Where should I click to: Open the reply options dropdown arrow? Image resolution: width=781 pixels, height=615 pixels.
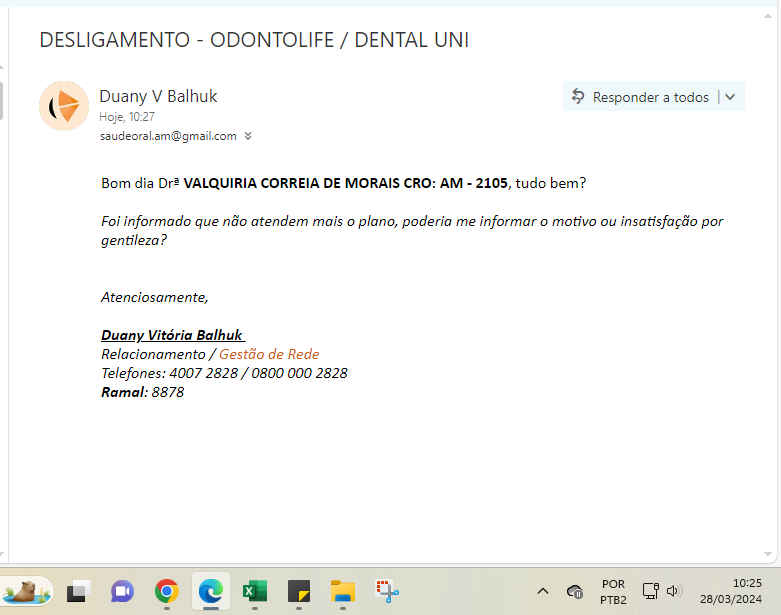click(x=730, y=97)
